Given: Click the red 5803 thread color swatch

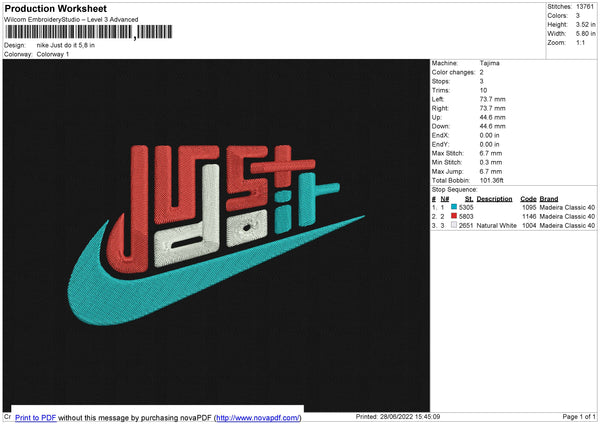Looking at the screenshot, I should point(454,216).
